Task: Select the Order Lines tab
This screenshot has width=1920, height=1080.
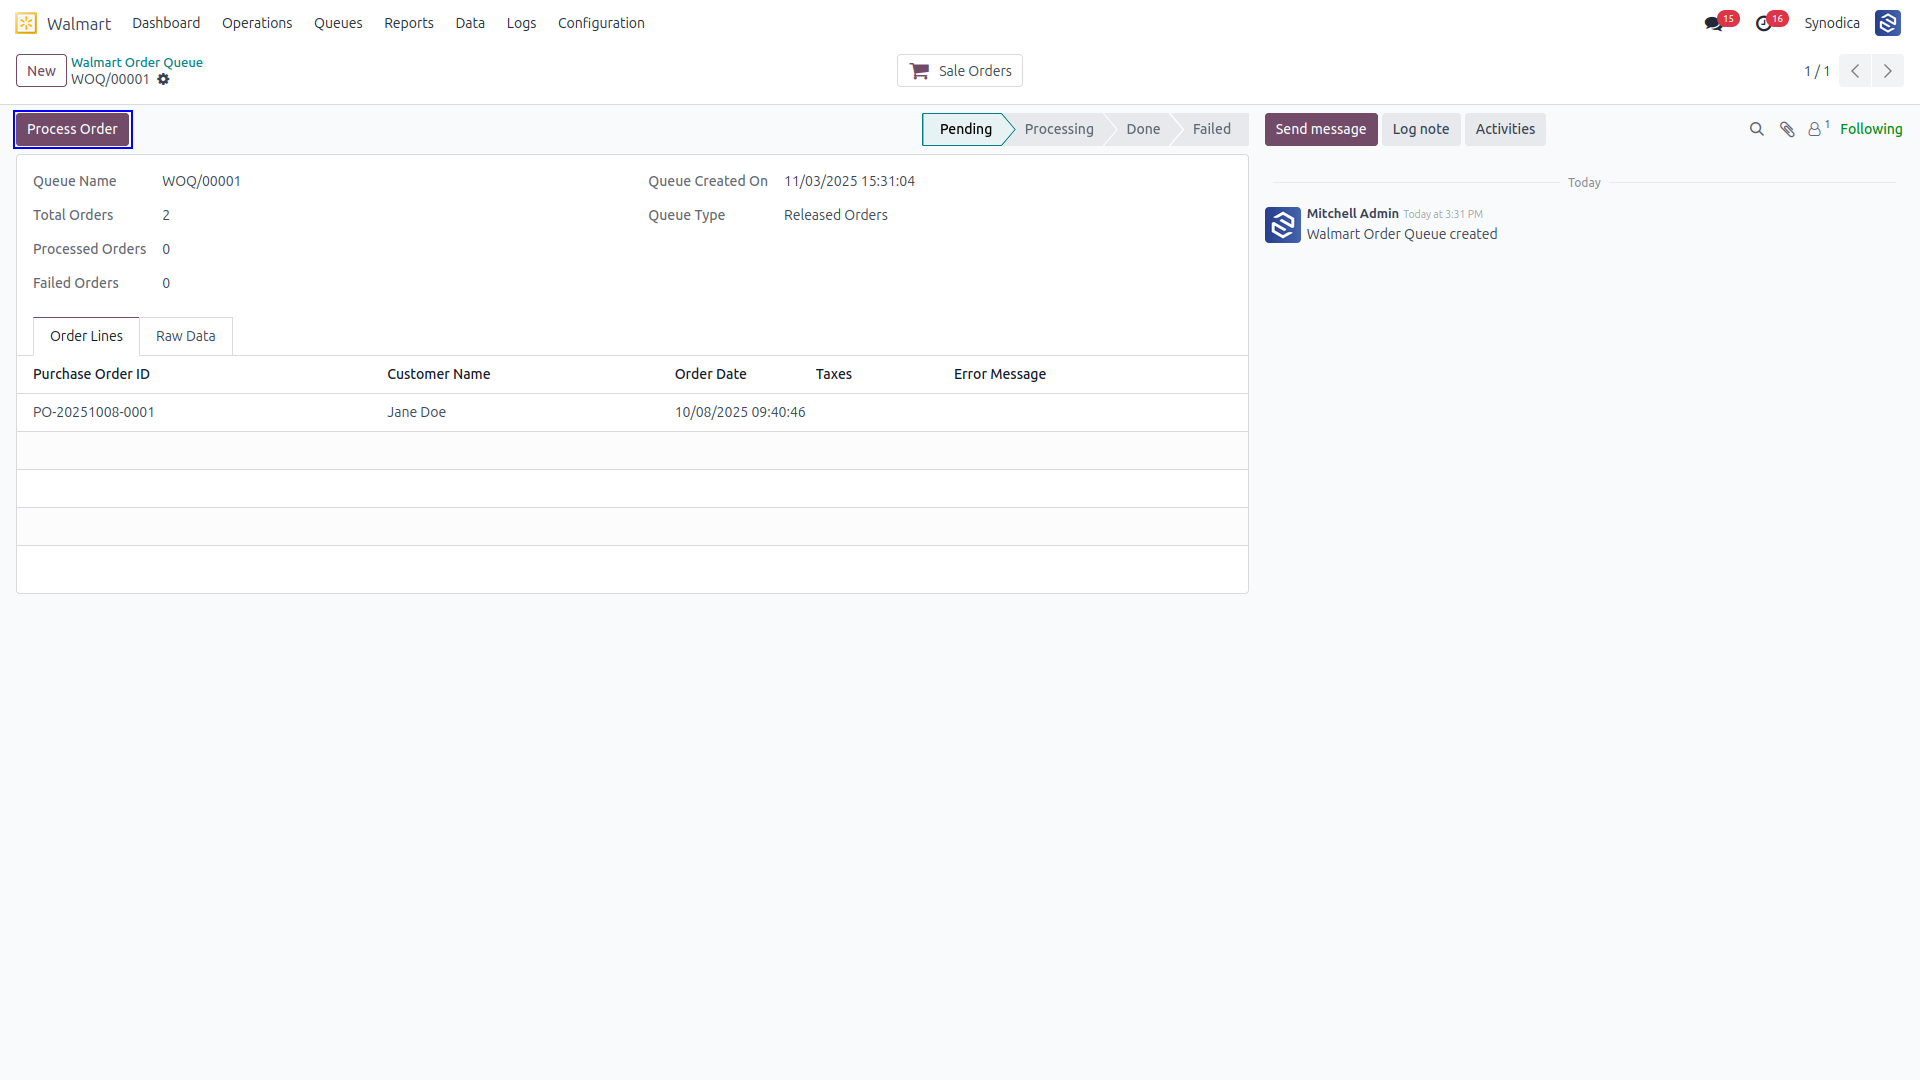Action: [x=86, y=336]
